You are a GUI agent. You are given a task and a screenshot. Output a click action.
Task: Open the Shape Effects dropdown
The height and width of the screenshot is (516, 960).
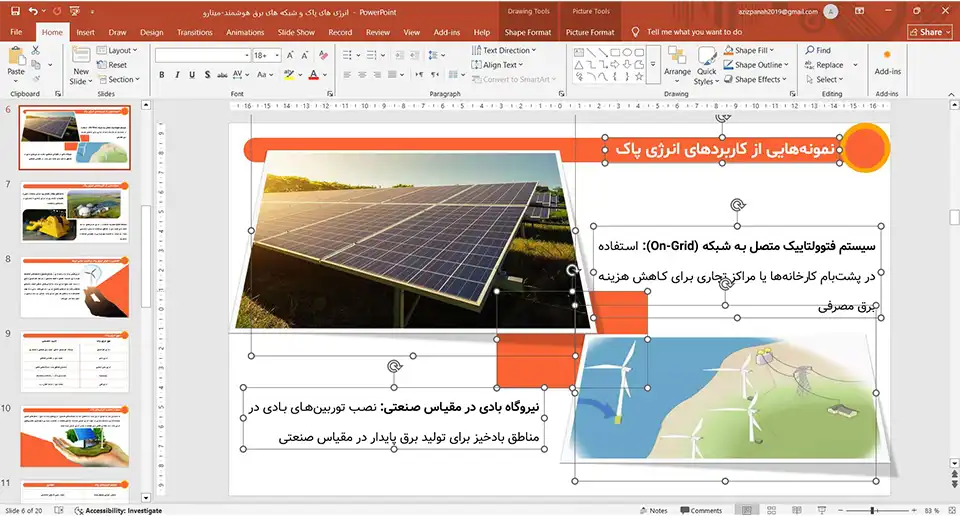(755, 79)
